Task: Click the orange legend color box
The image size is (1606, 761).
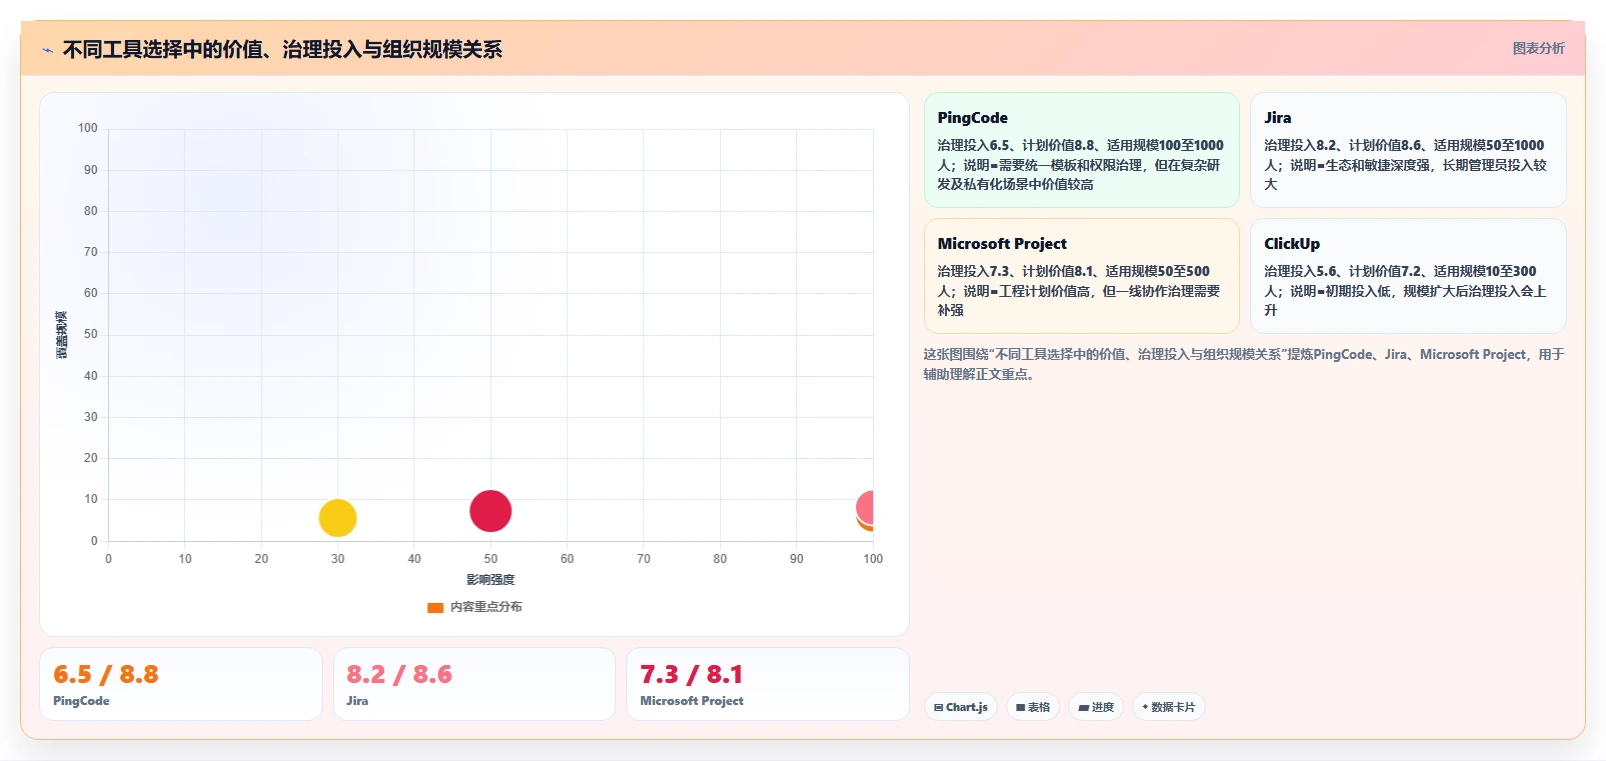Action: pos(435,607)
